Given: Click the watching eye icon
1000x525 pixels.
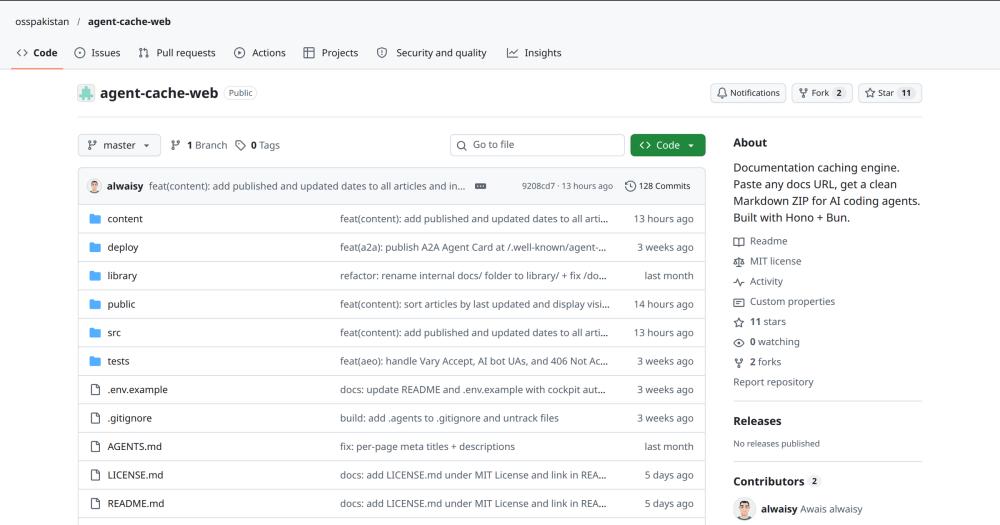Looking at the screenshot, I should (739, 343).
